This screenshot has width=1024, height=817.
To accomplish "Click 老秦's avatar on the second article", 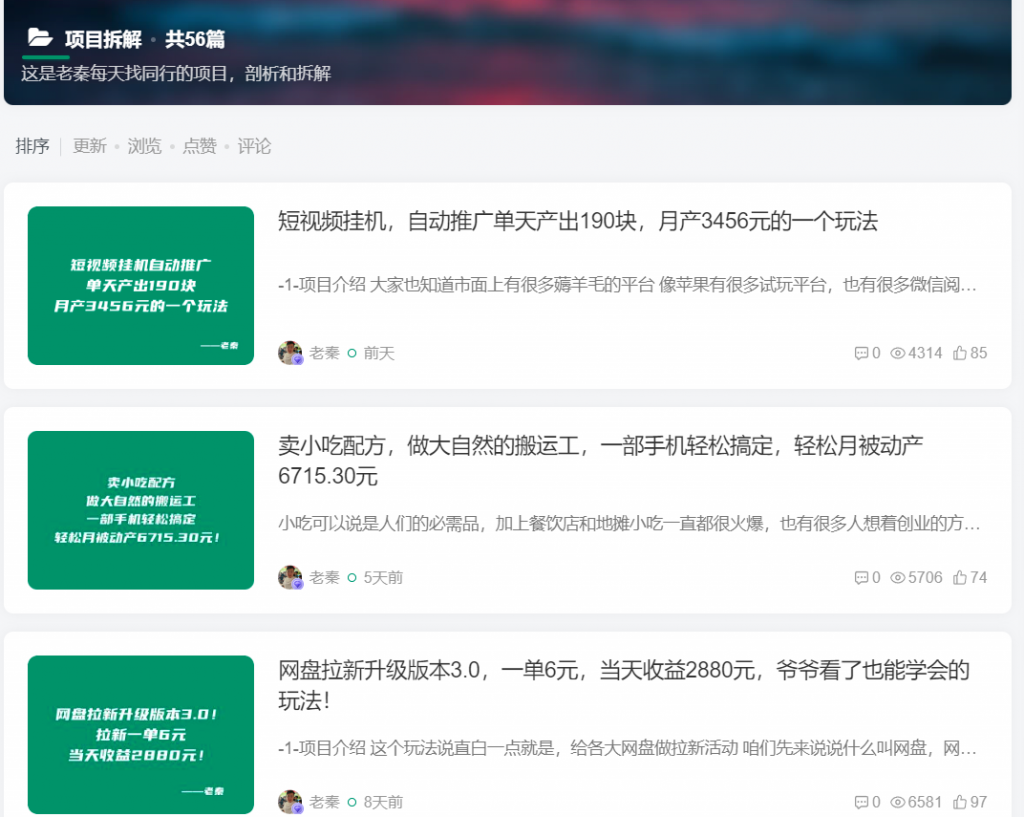I will click(290, 577).
